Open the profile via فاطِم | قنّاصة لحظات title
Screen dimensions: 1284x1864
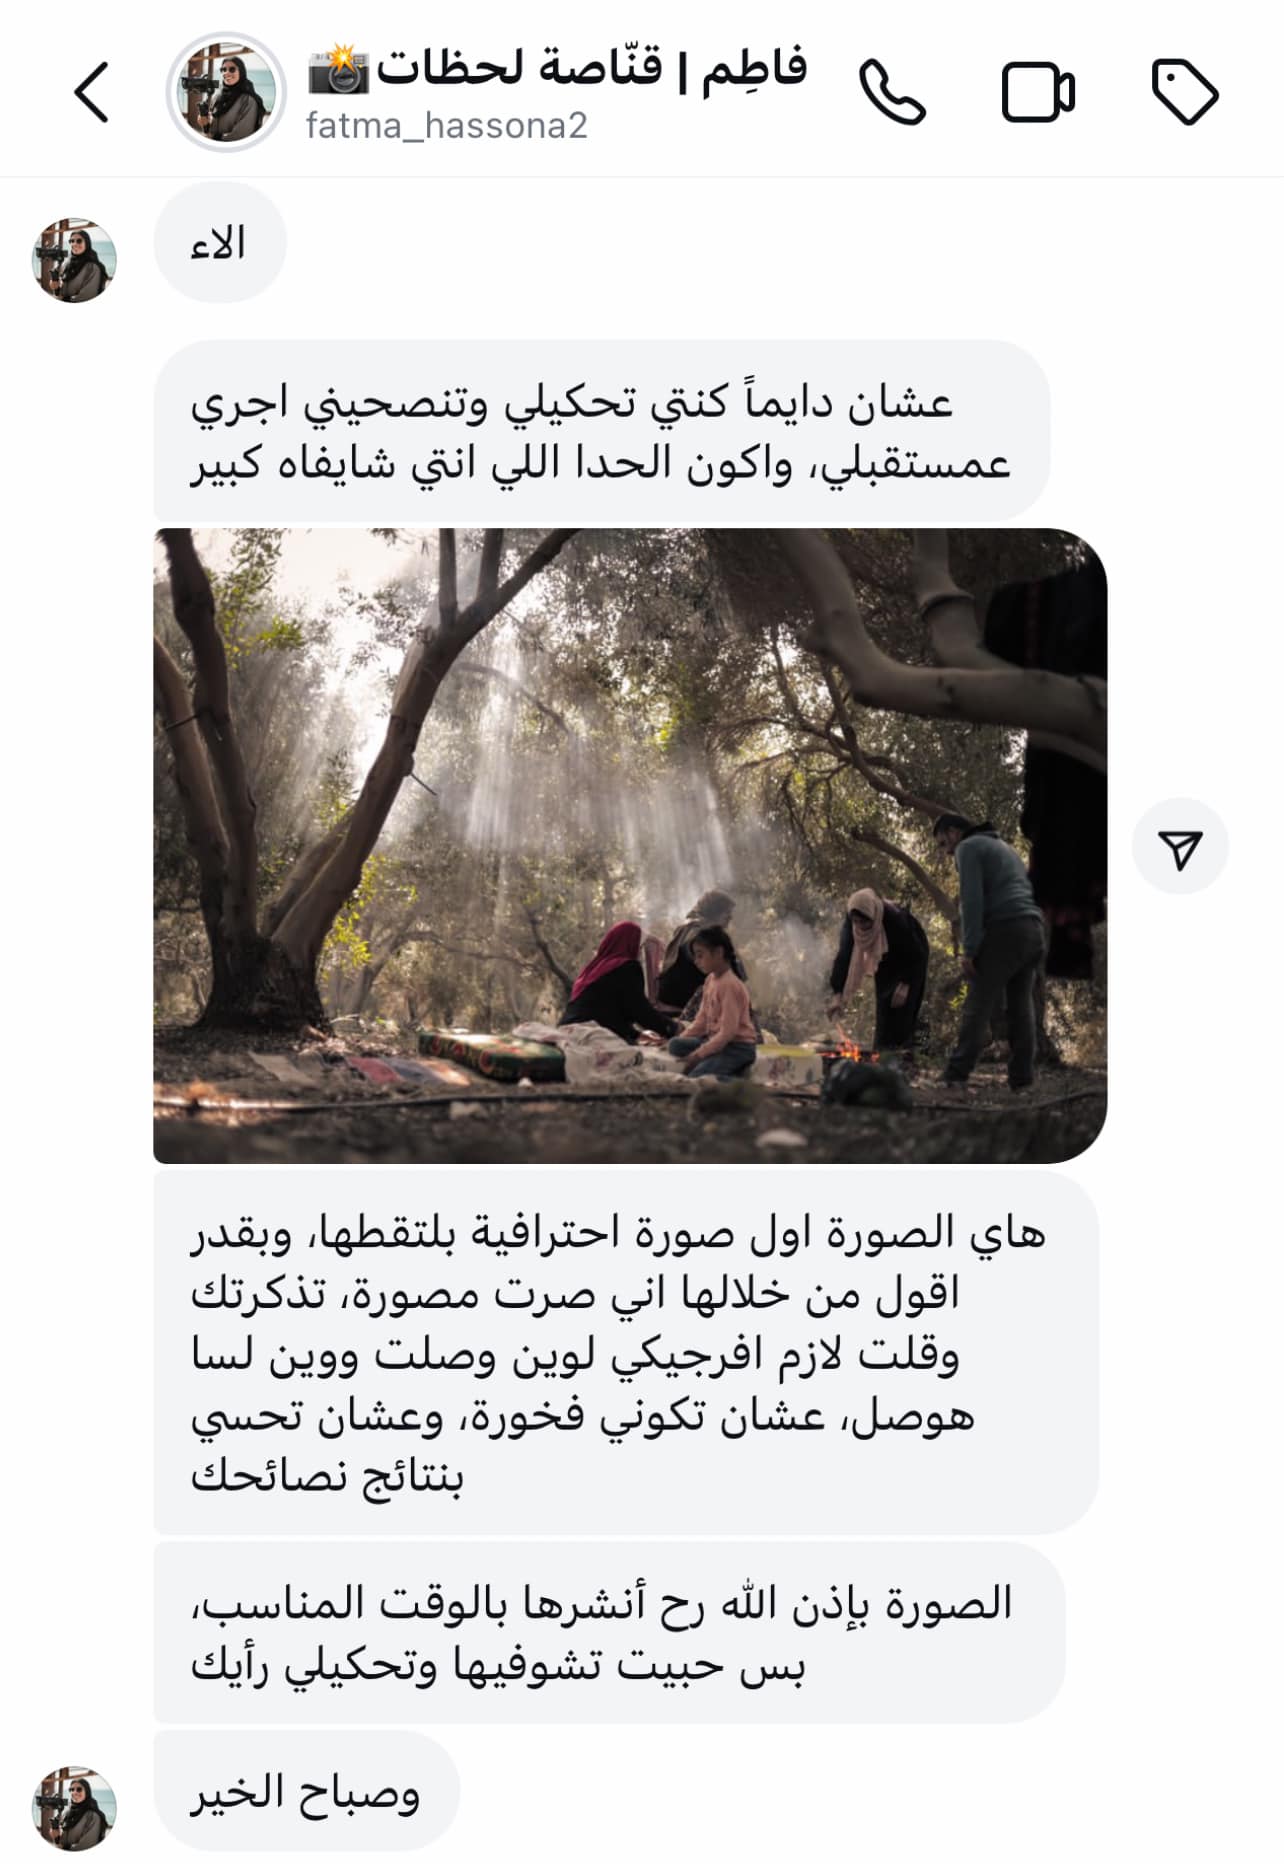[591, 68]
